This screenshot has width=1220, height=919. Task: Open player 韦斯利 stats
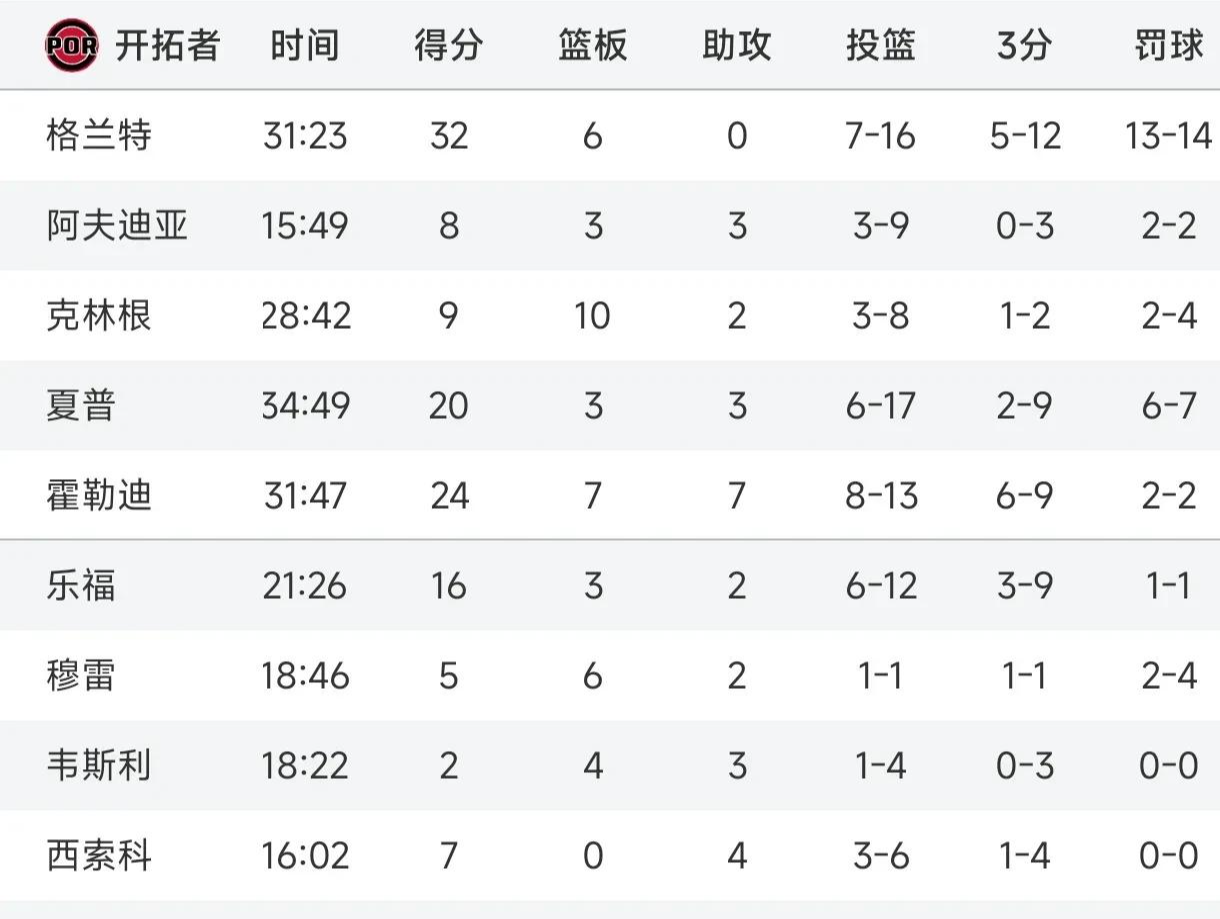[99, 766]
